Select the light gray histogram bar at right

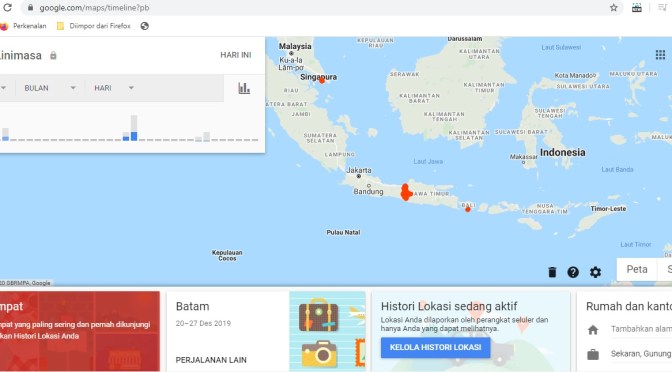pyautogui.click(x=207, y=137)
